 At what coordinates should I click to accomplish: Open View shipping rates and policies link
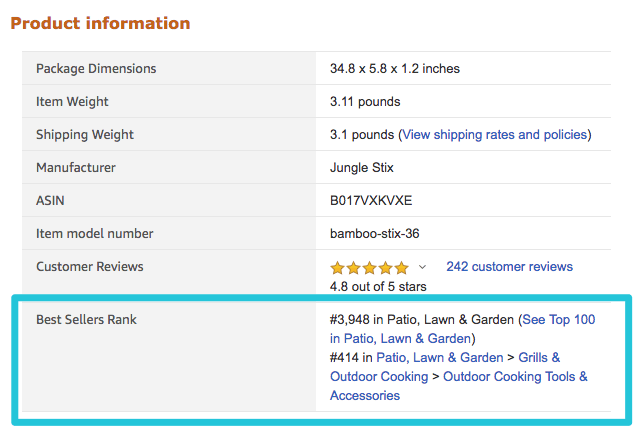pyautogui.click(x=495, y=135)
